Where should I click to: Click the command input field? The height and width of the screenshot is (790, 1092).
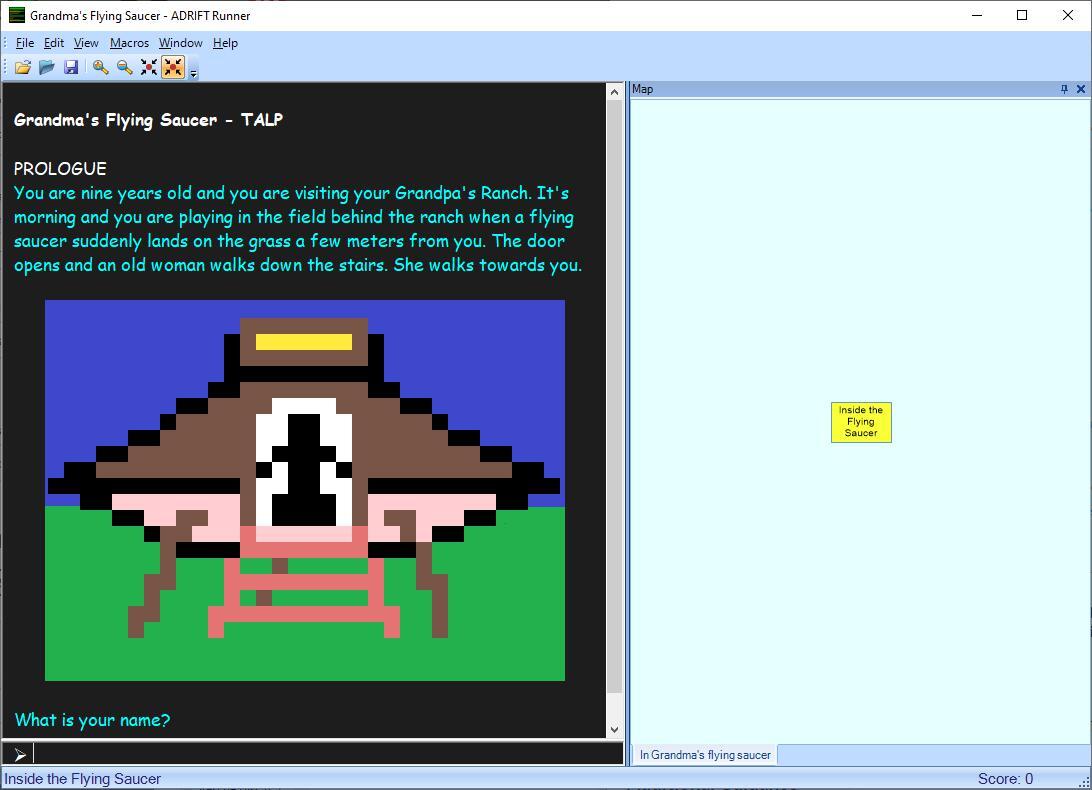point(320,754)
